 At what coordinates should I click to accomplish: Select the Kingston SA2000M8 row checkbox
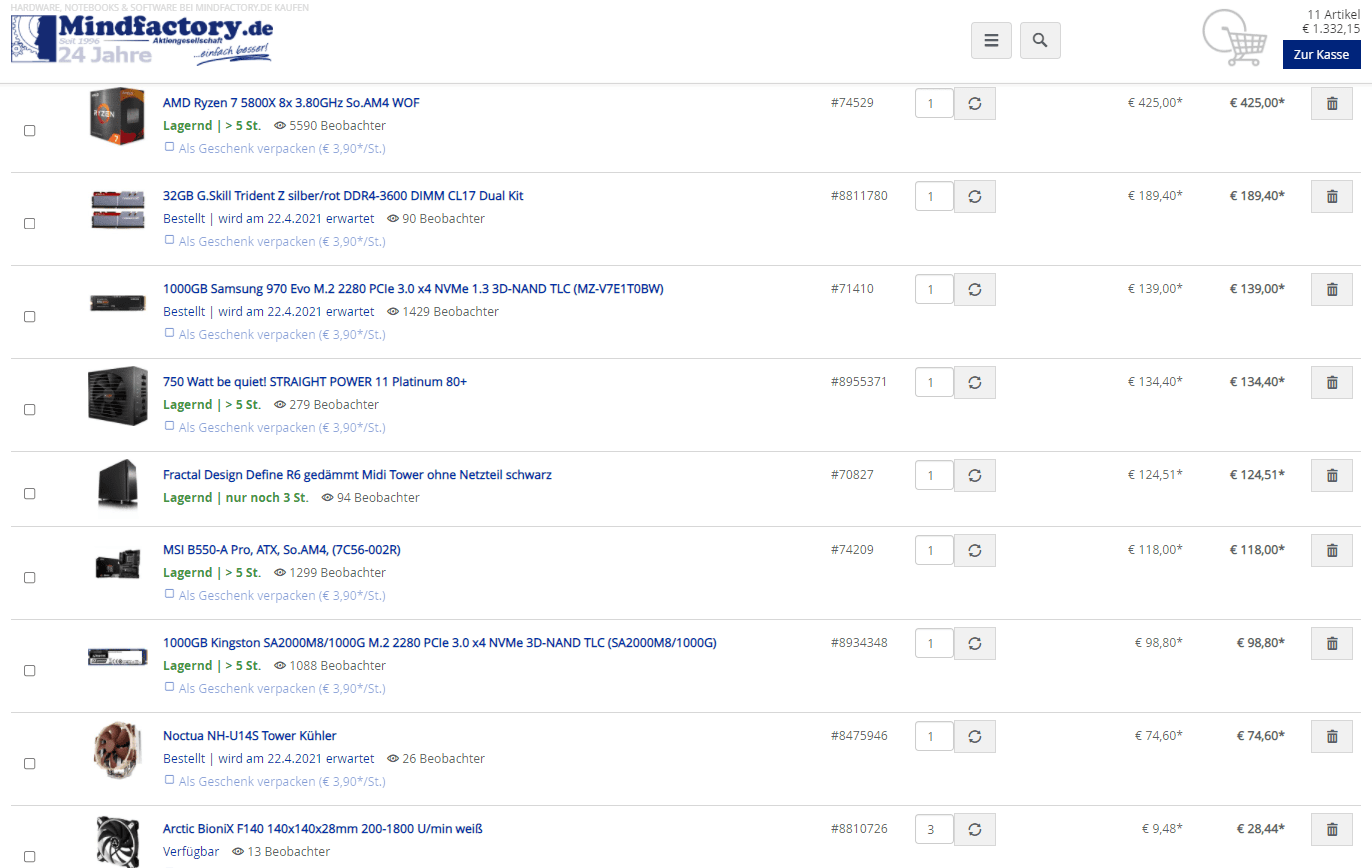point(29,671)
